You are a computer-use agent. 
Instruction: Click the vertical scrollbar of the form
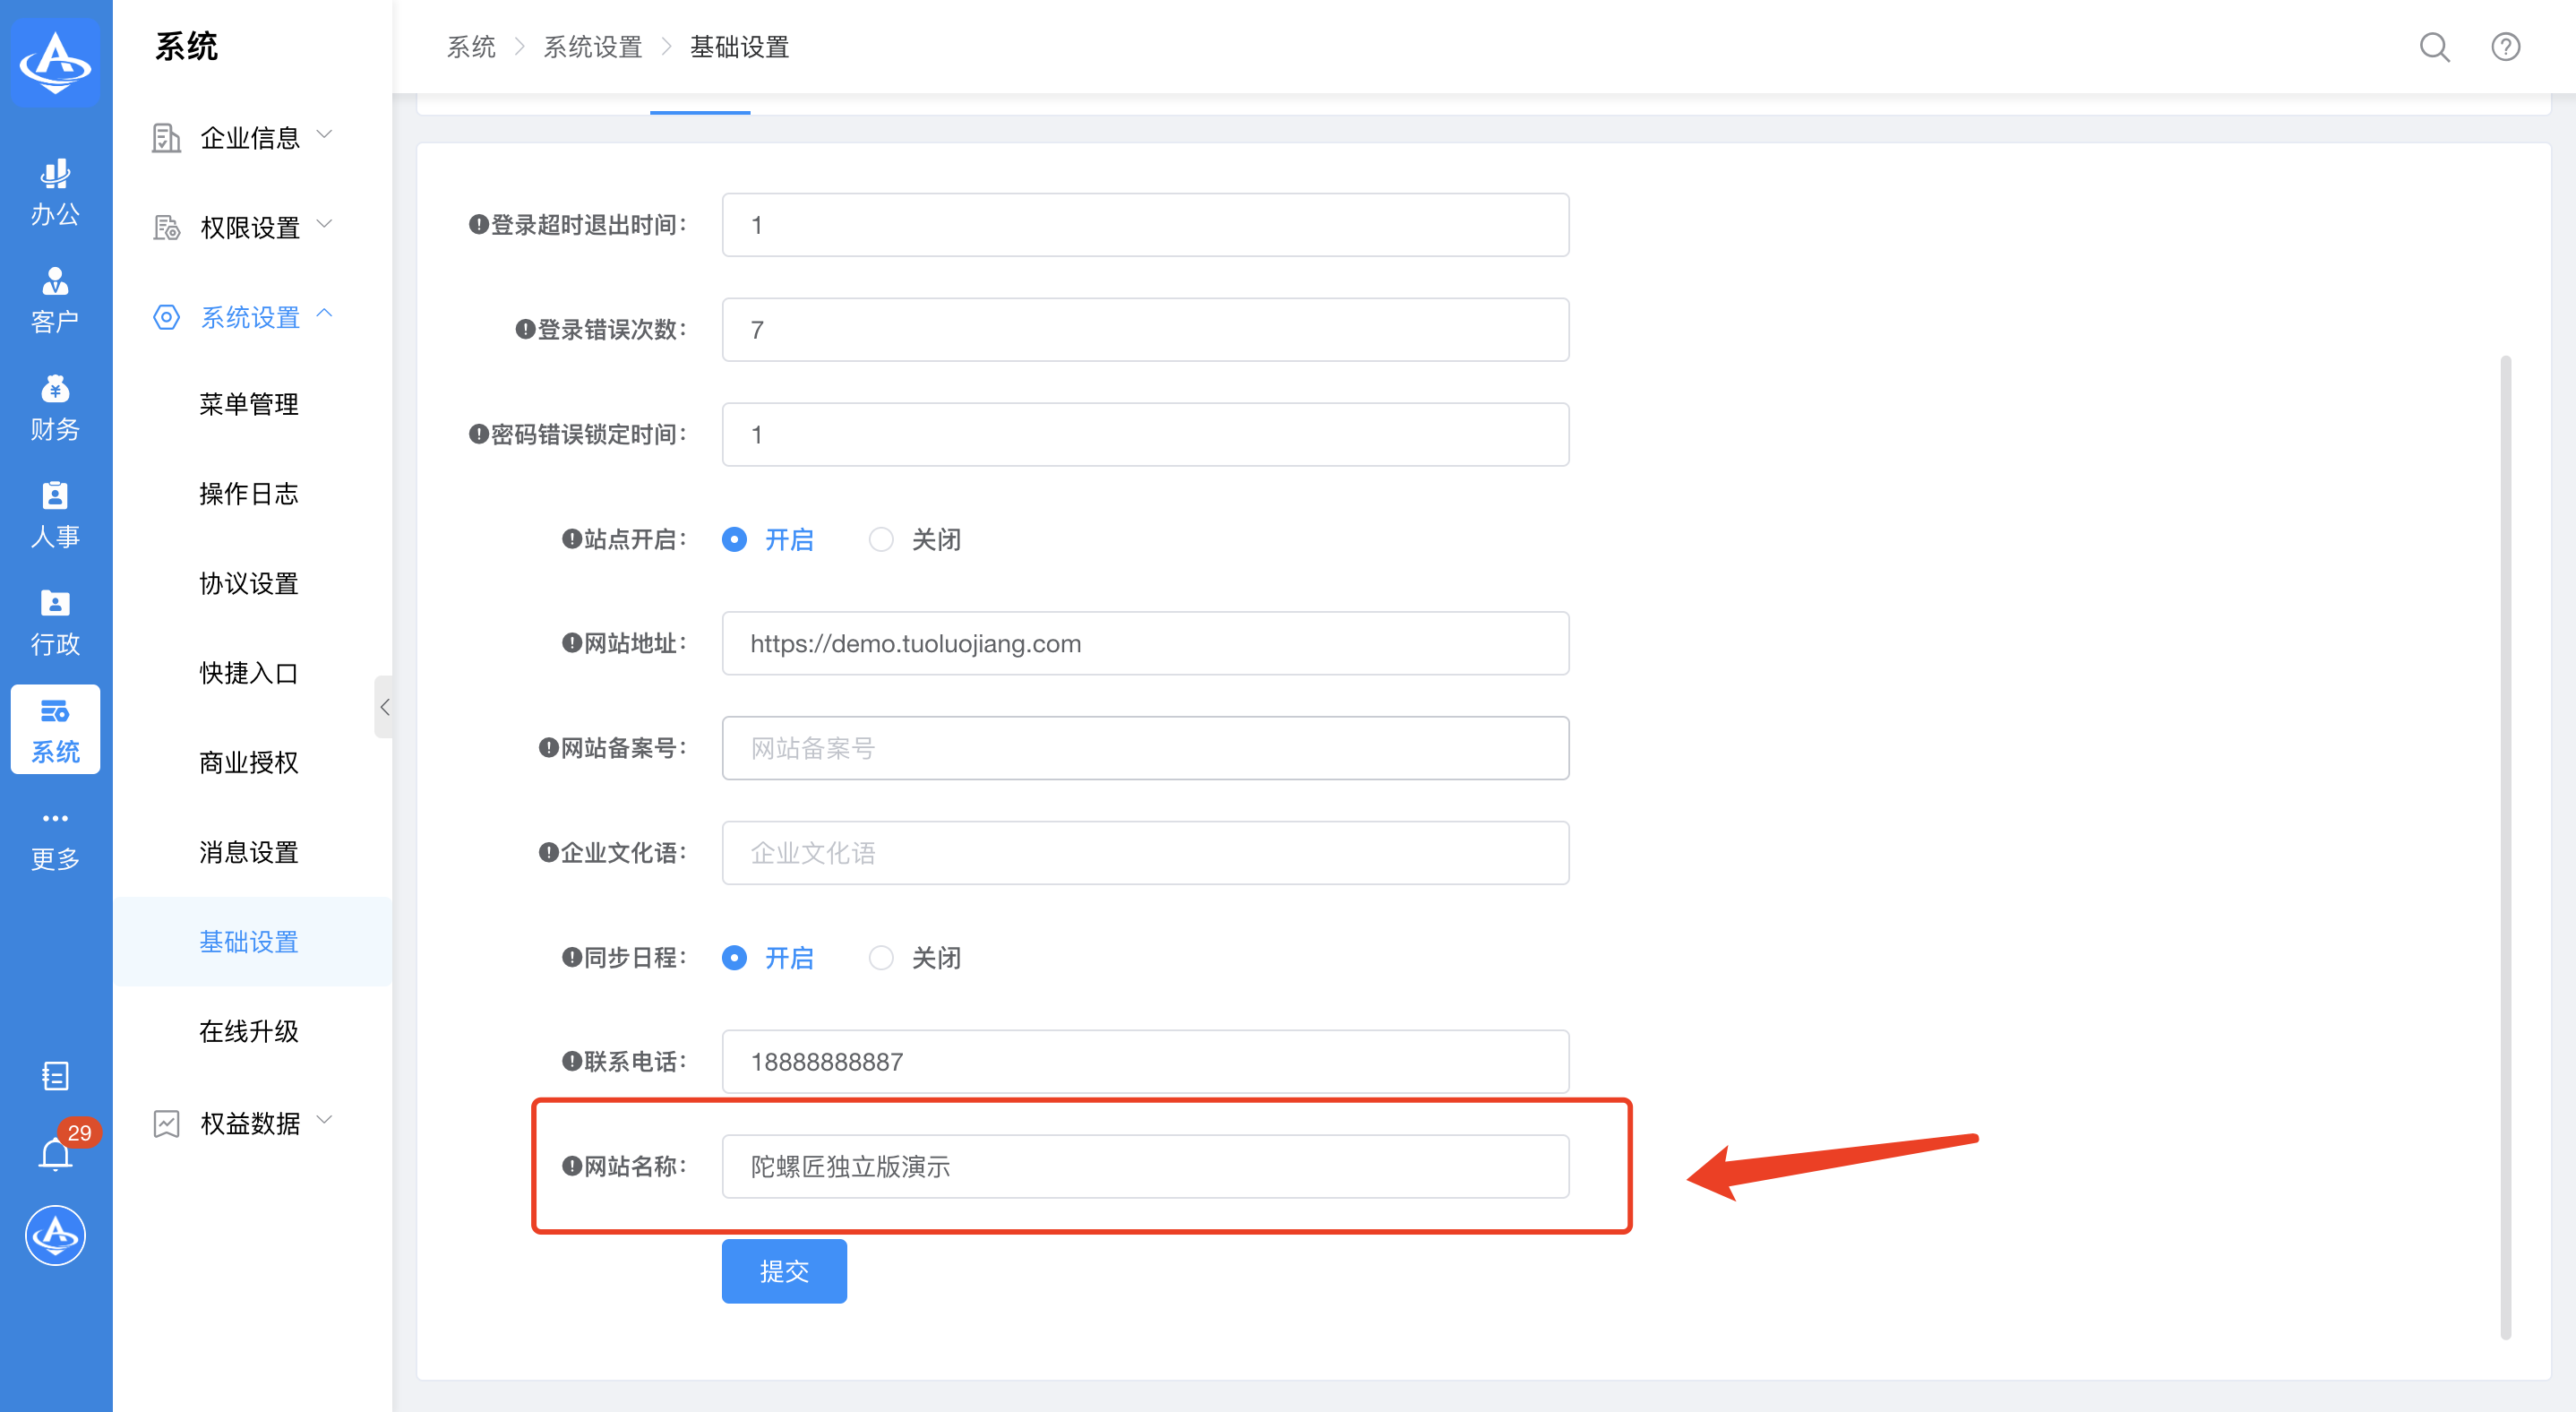coord(2505,846)
